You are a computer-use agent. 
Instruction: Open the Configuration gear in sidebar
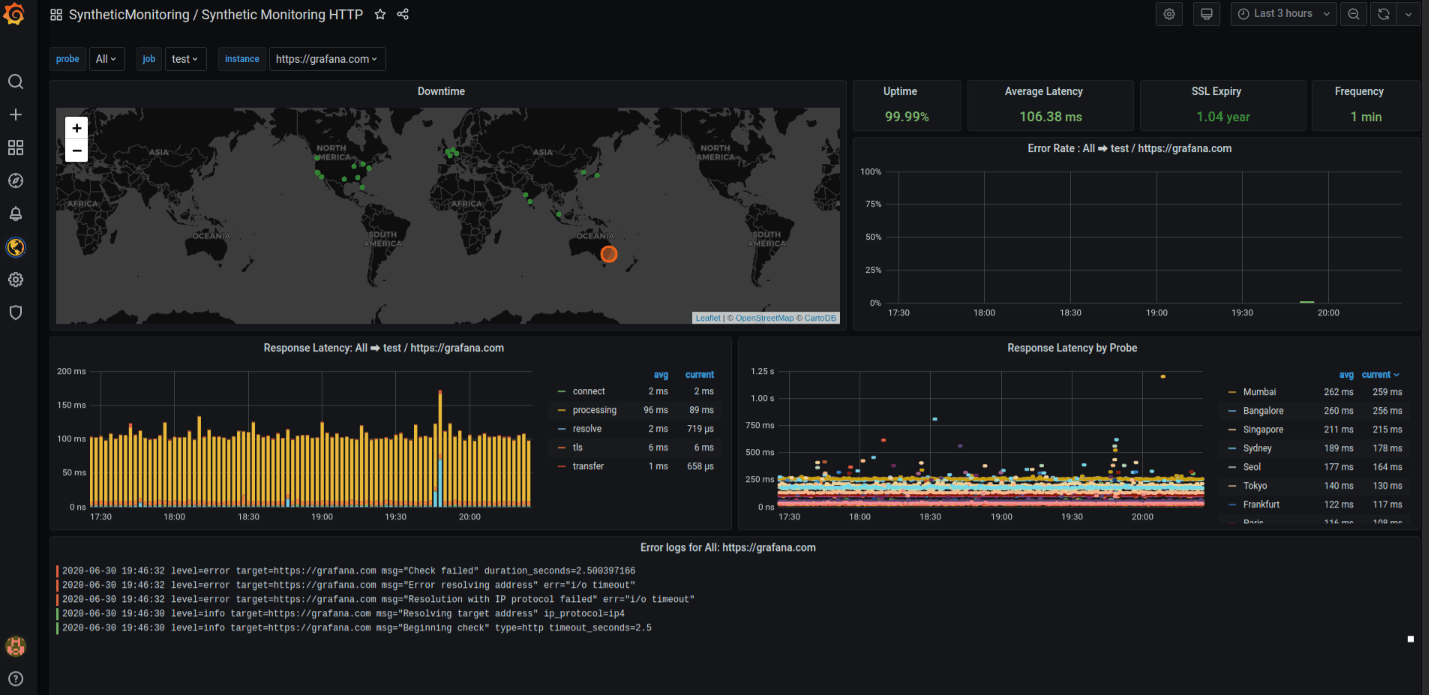pyautogui.click(x=15, y=280)
